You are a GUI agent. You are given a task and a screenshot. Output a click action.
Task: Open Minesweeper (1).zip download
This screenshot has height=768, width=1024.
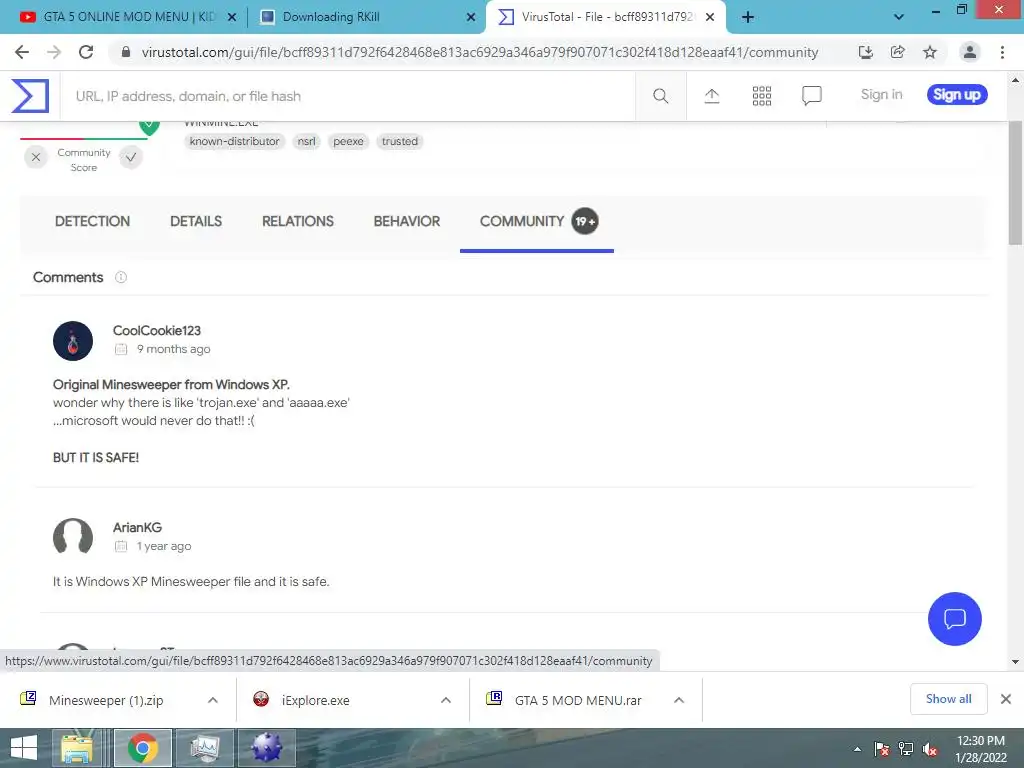(x=106, y=700)
